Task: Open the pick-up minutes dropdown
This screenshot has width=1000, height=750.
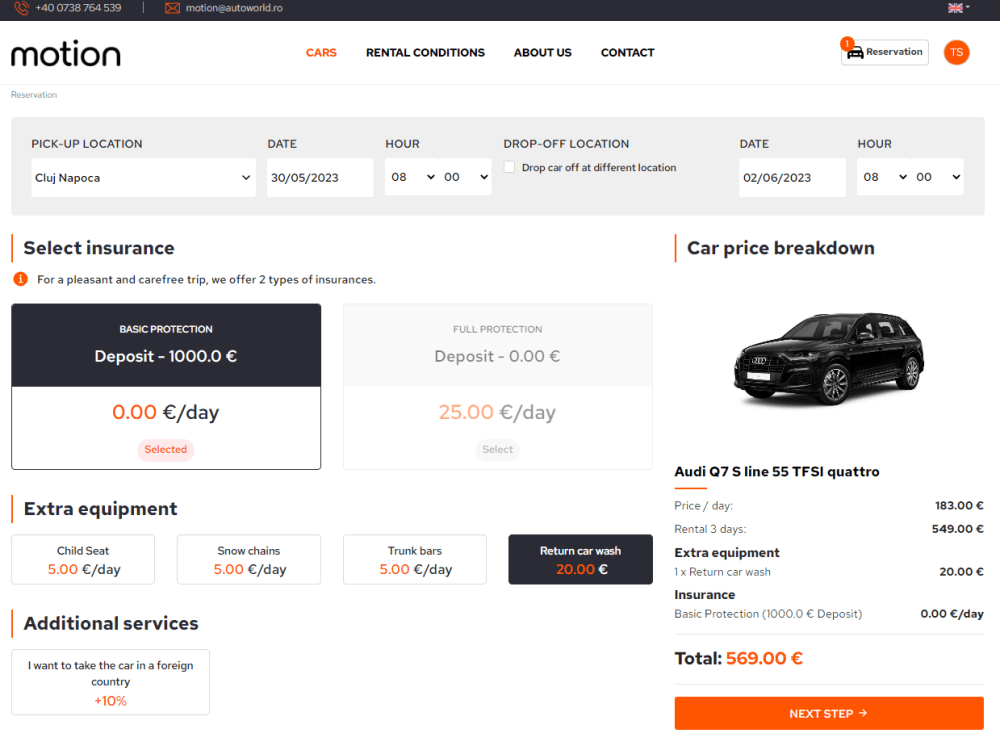Action: [465, 177]
